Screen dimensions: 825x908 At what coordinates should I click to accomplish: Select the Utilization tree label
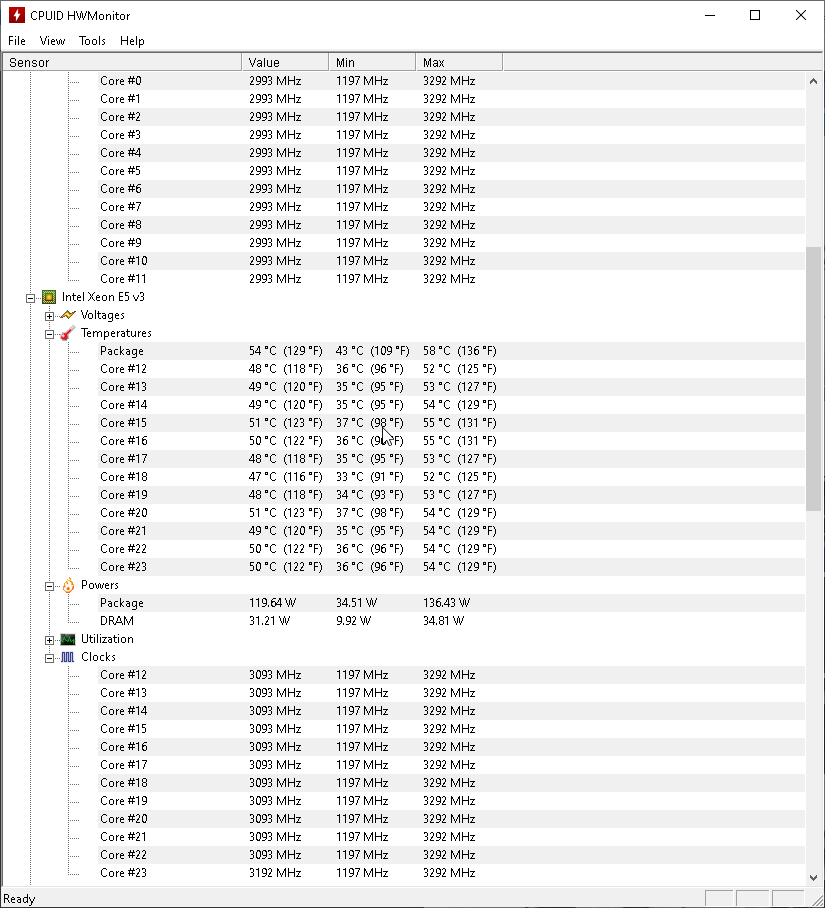coord(107,639)
